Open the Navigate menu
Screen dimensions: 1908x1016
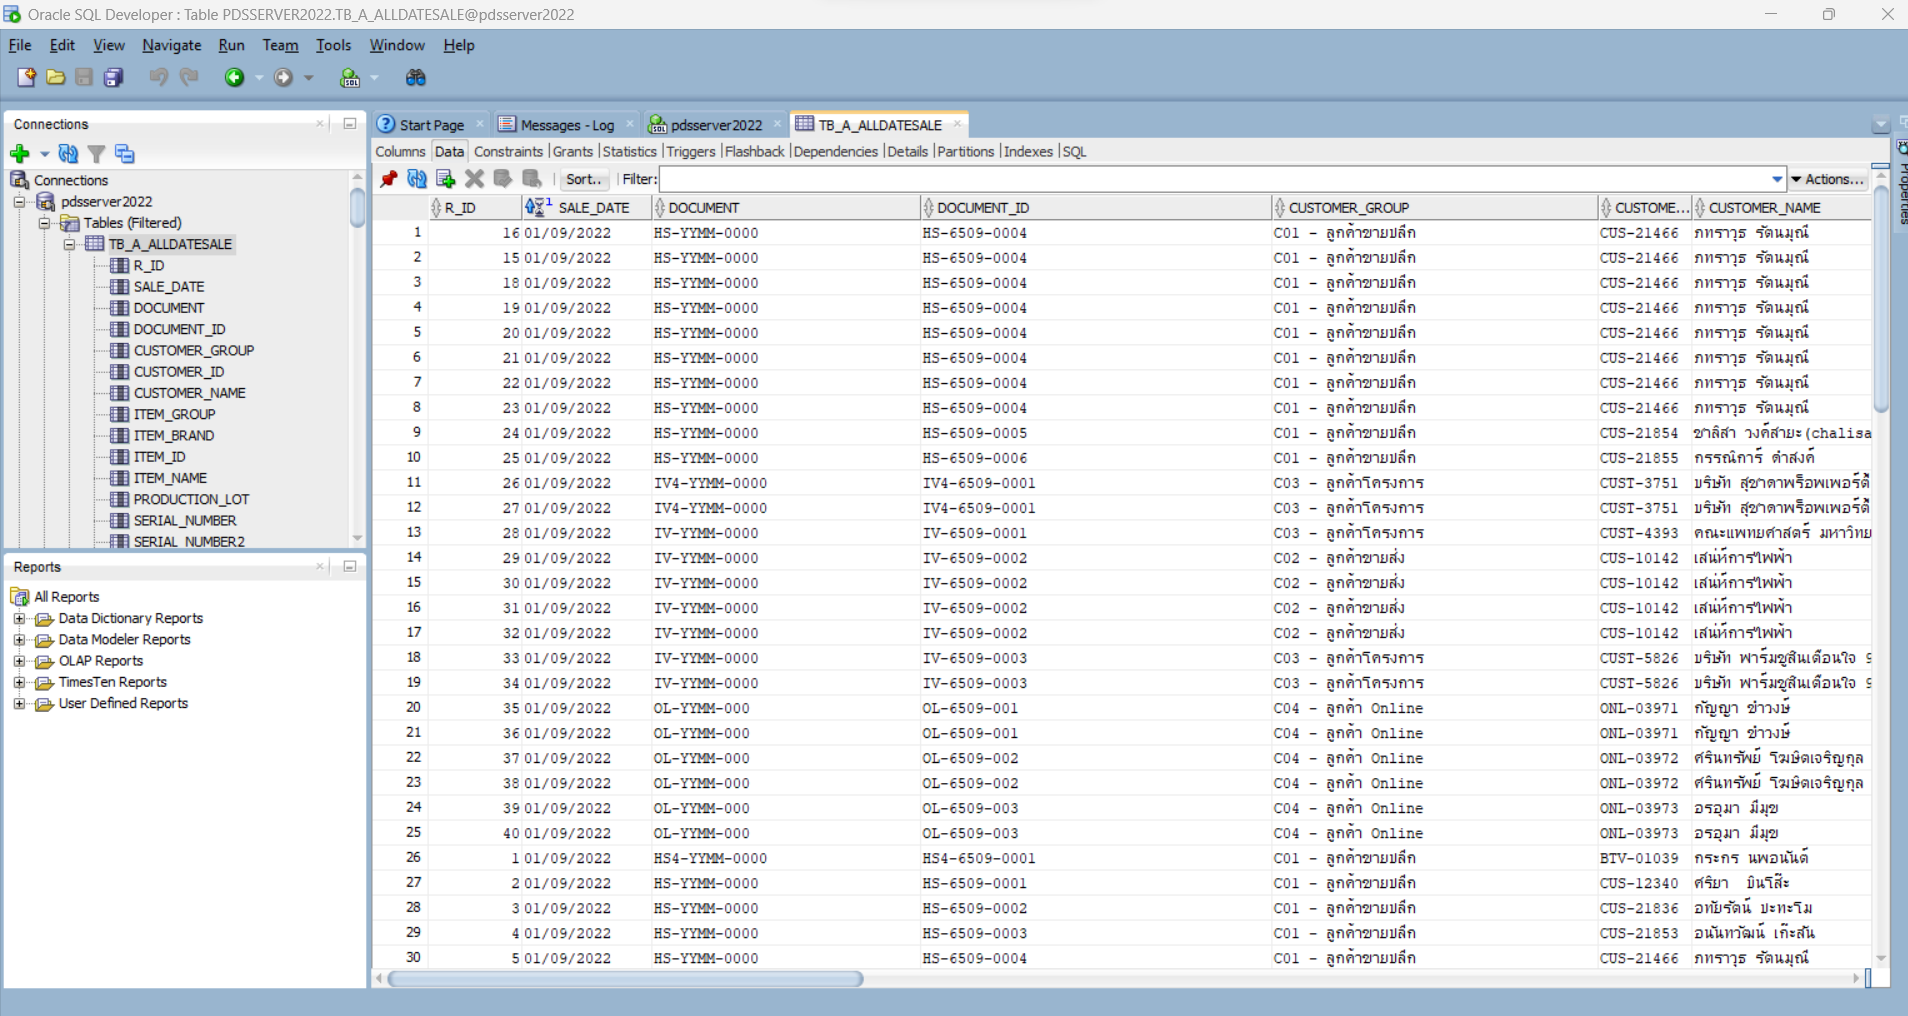171,45
